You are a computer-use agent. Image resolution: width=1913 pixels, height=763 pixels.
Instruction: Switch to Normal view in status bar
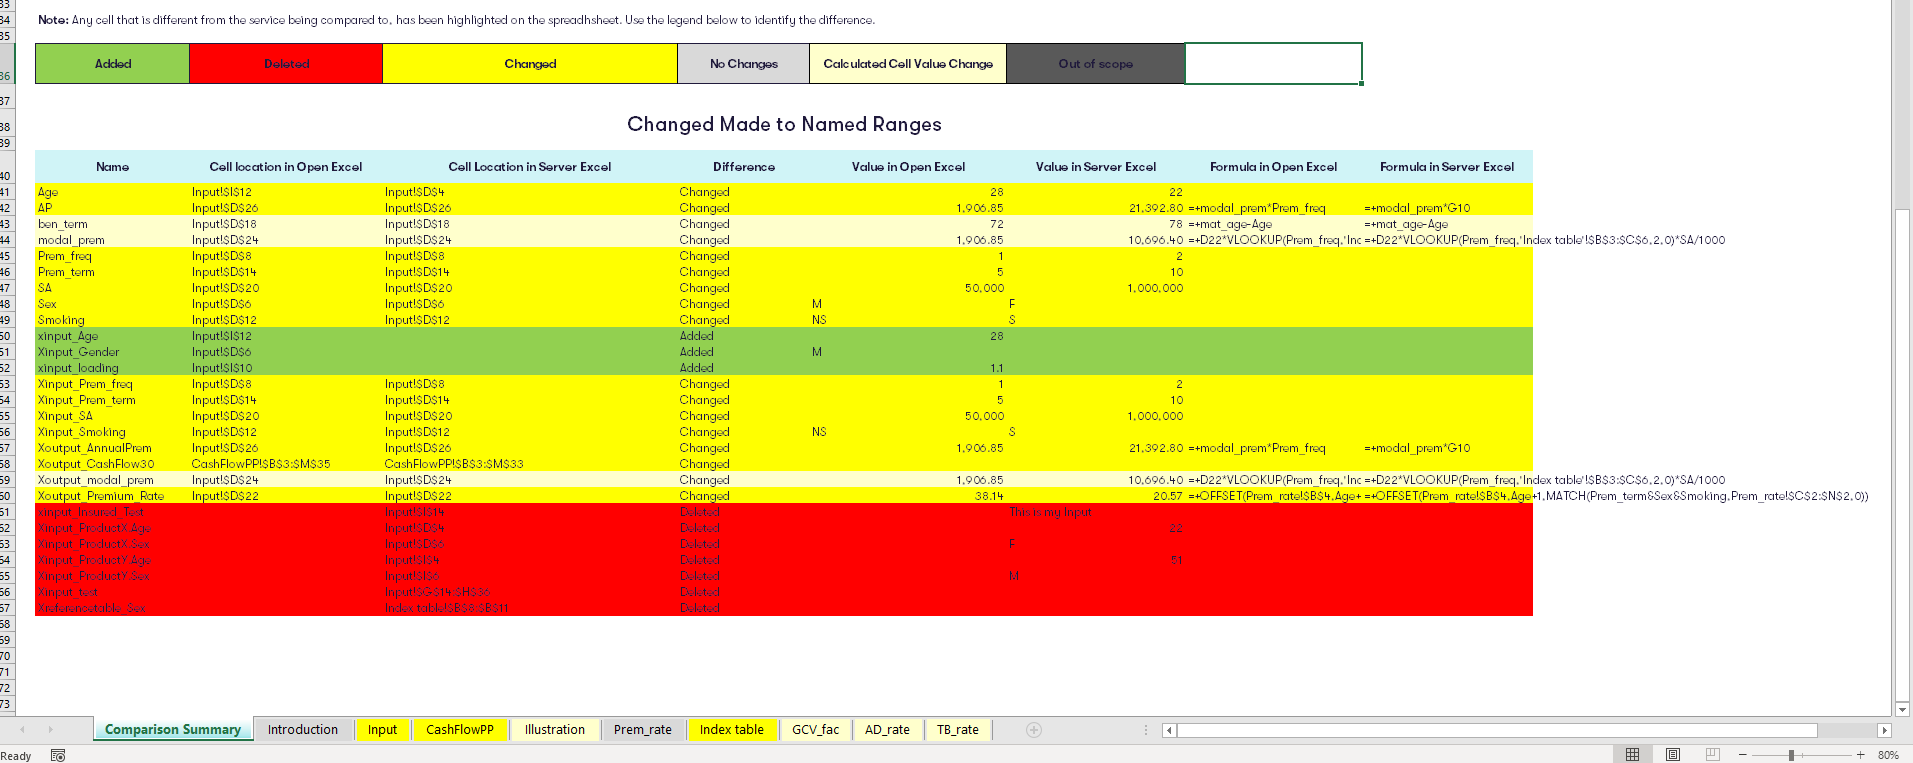1632,755
